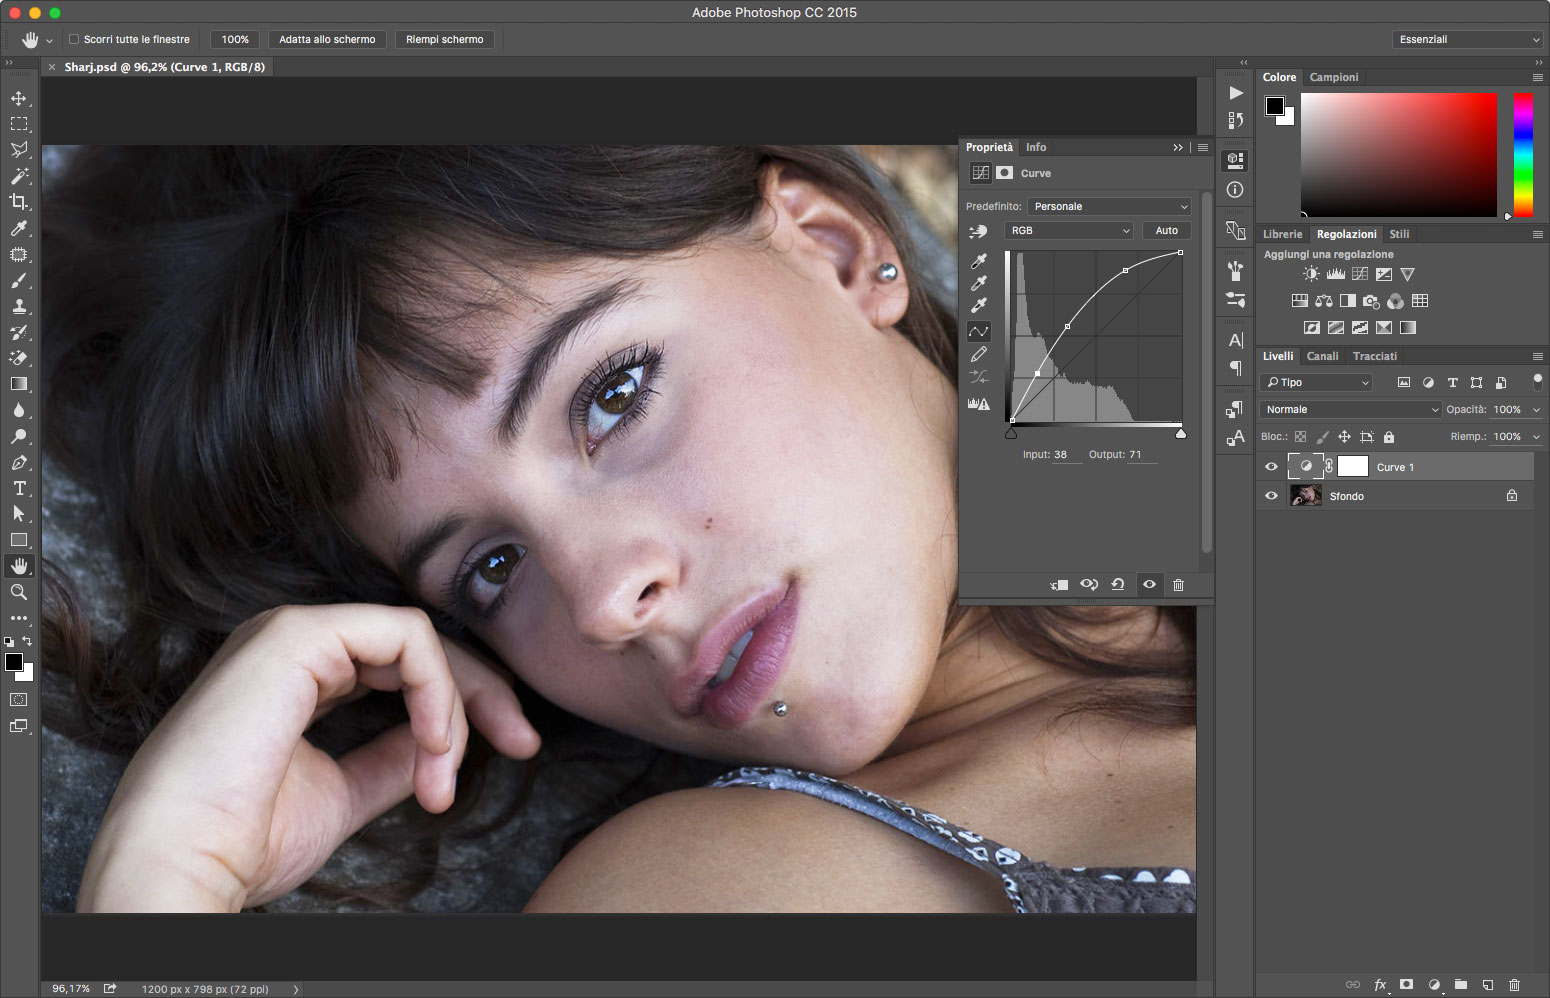Open the Predefinito Personale dropdown

coord(1109,206)
